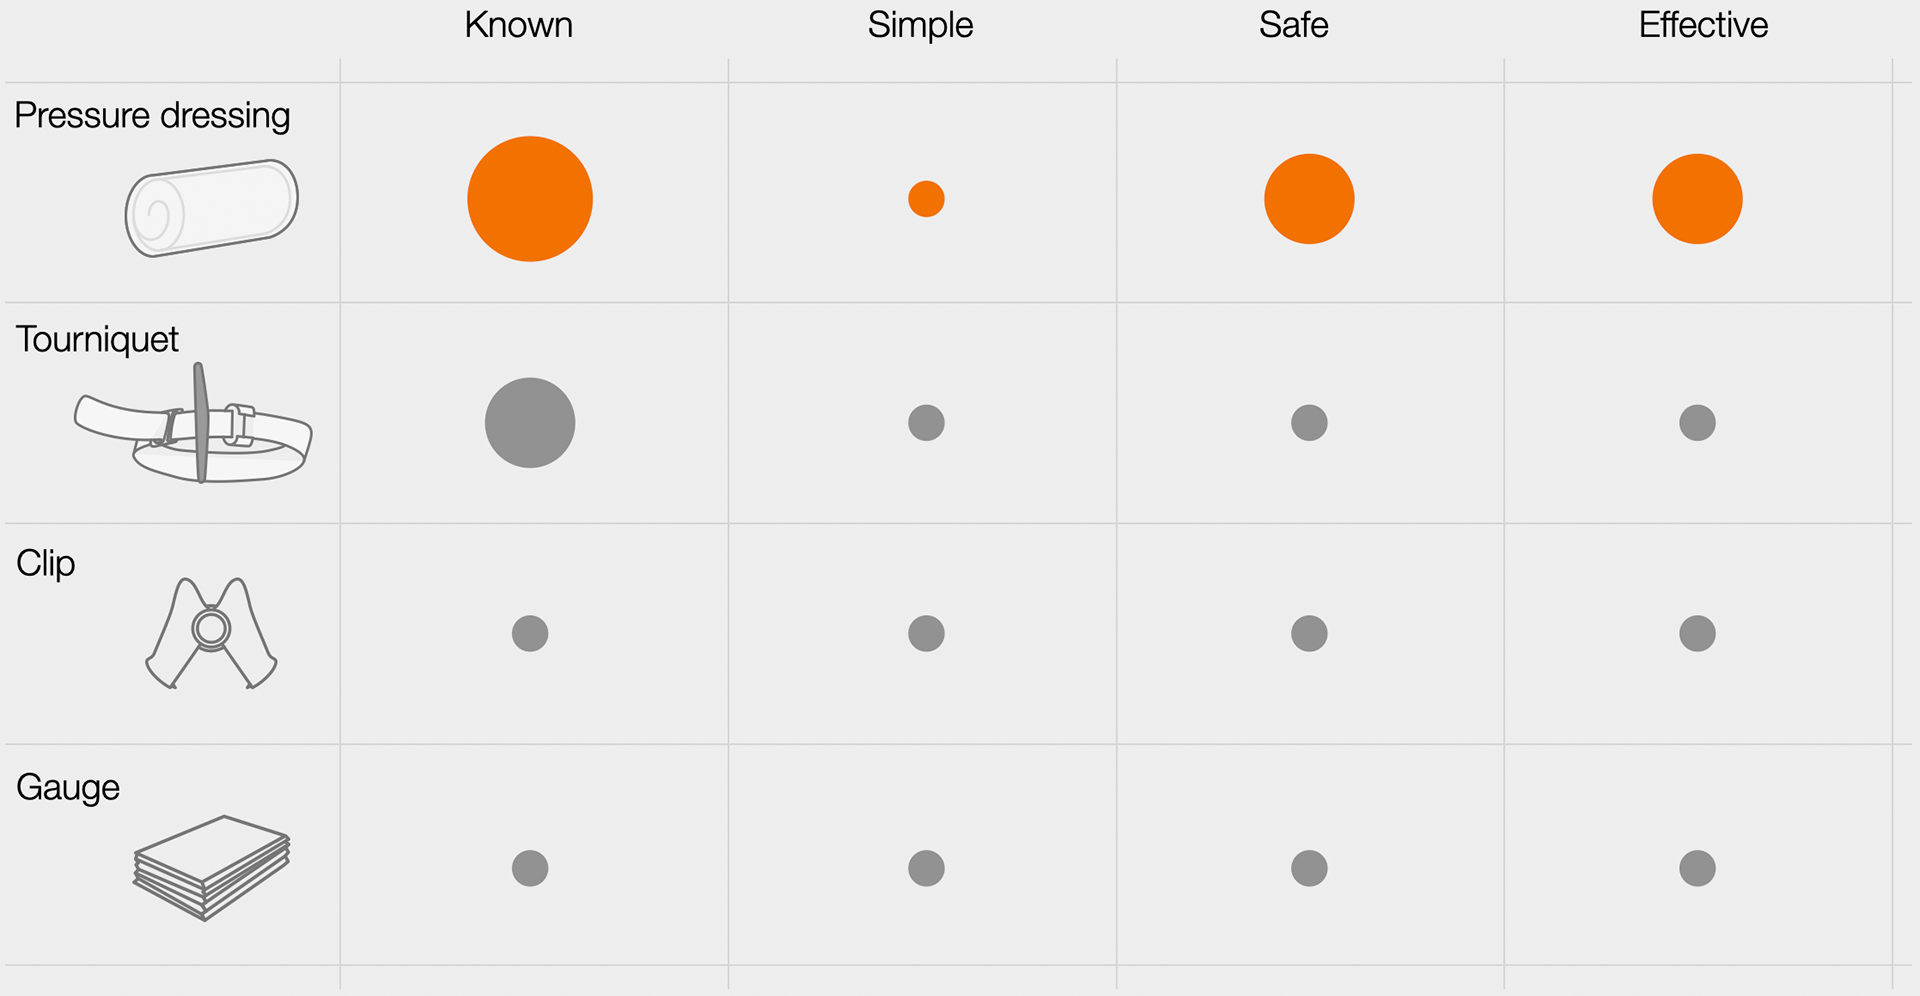Click the Effective column header
This screenshot has height=996, width=1920.
pos(1703,25)
